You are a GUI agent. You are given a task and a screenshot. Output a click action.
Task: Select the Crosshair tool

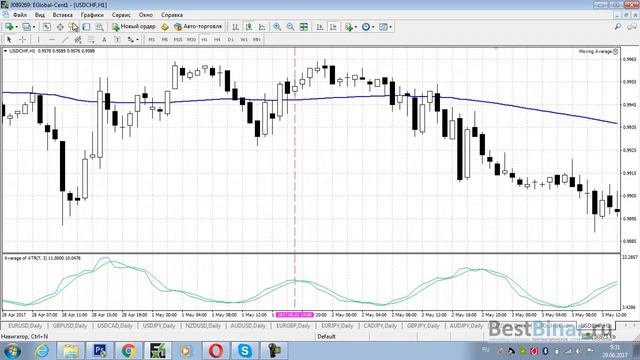[23, 40]
